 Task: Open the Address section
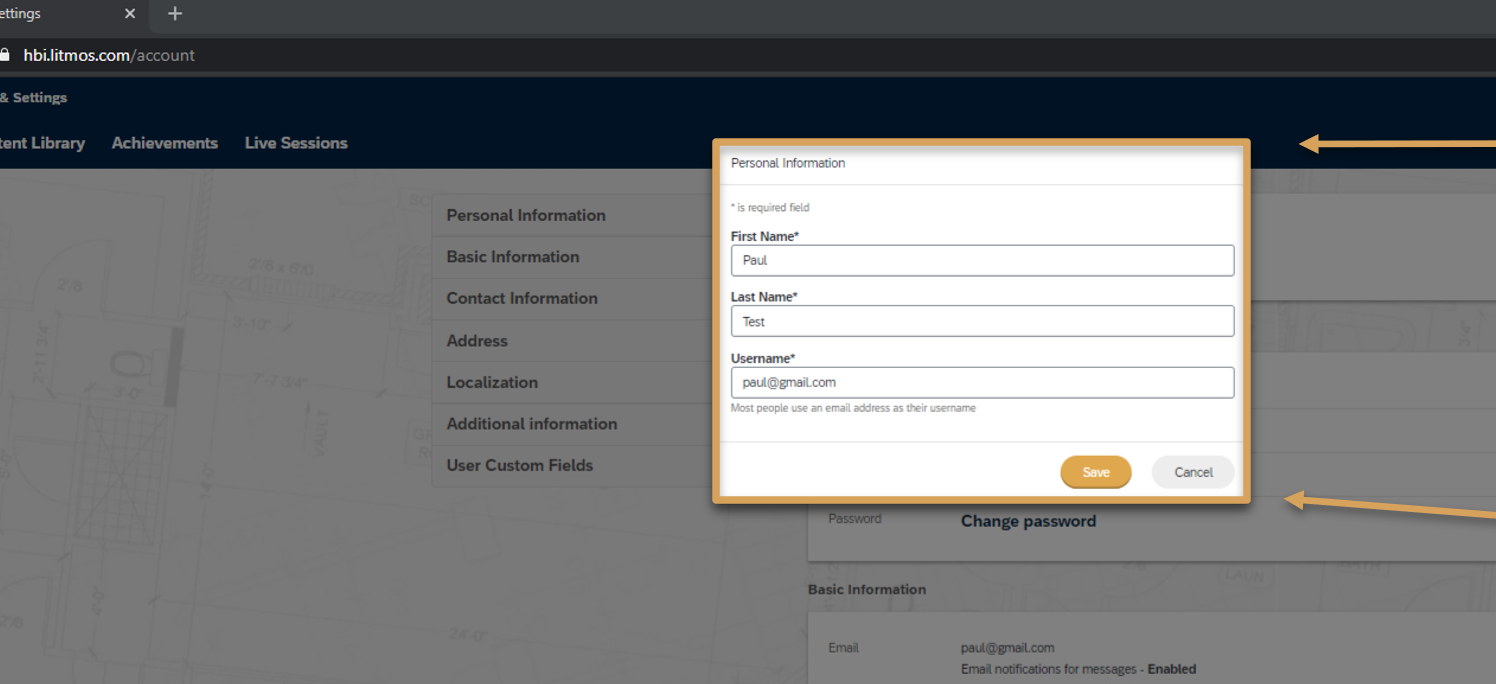pyautogui.click(x=477, y=341)
